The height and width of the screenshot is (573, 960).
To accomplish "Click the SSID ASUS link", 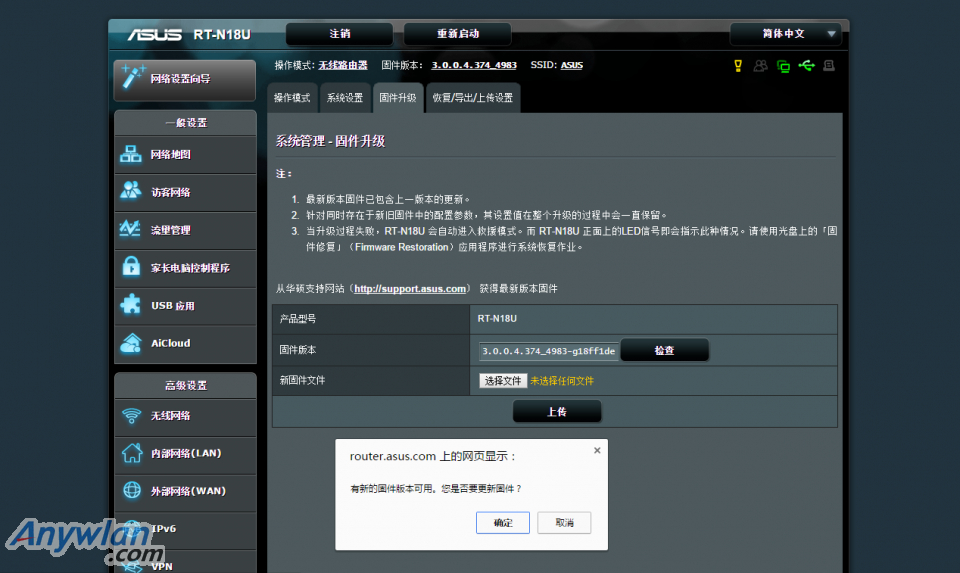I will coord(572,65).
